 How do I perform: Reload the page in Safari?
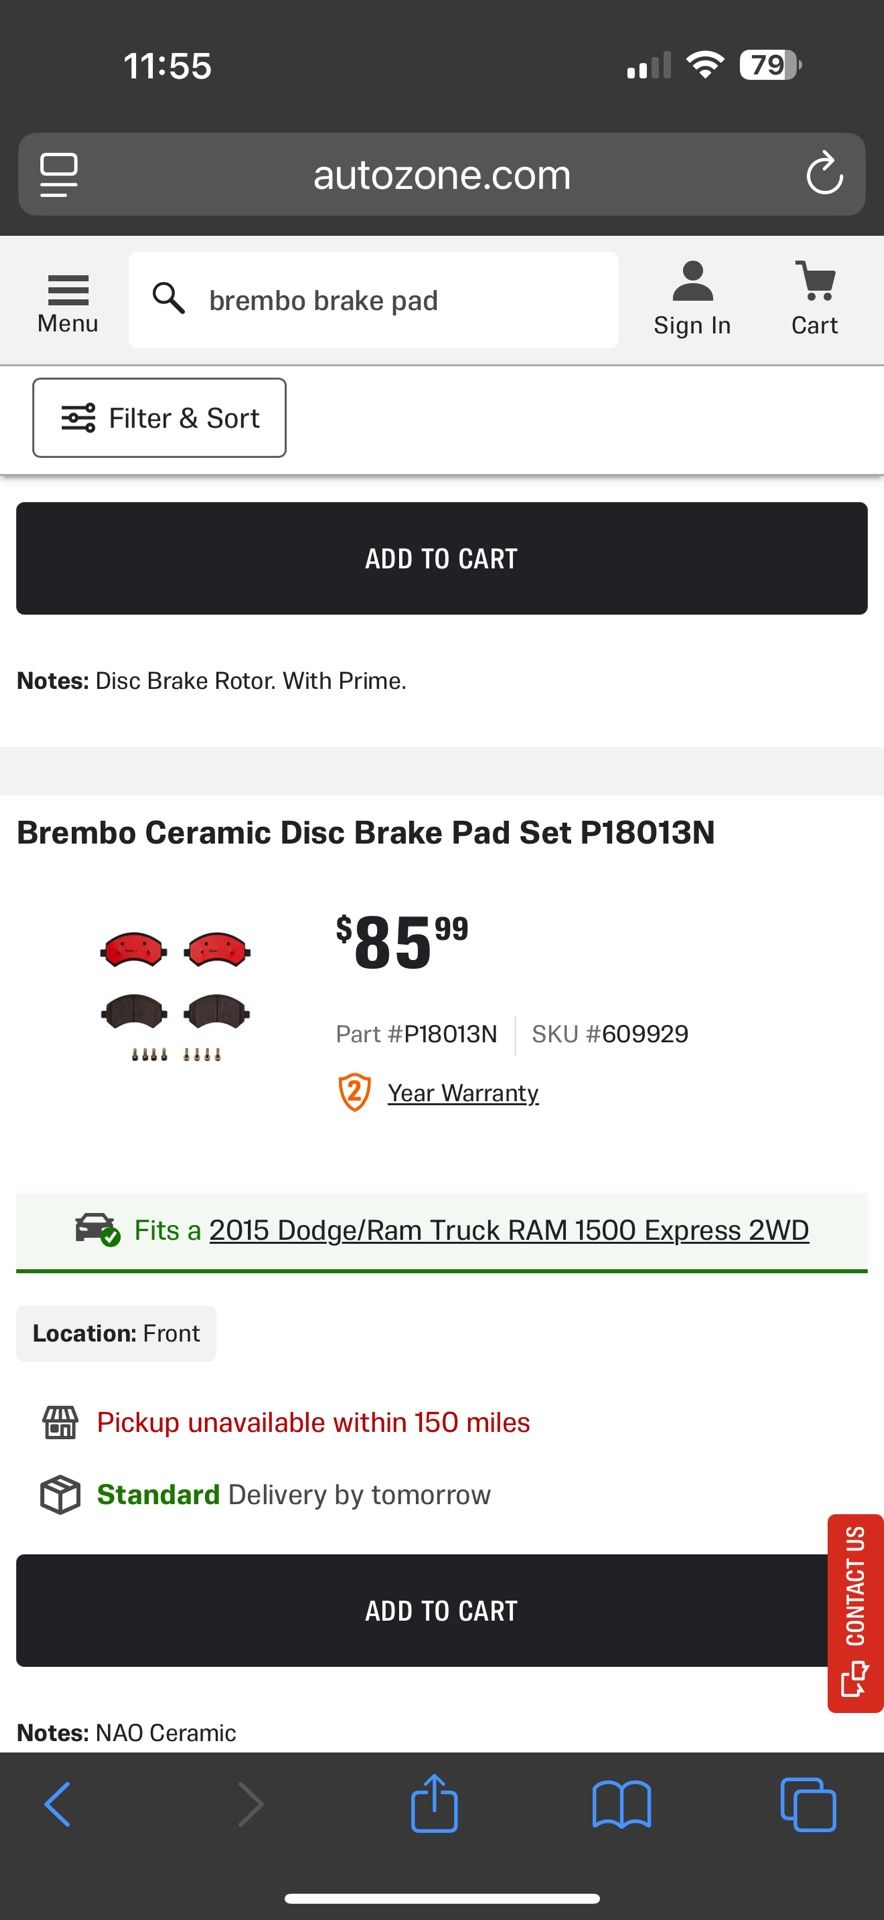point(824,174)
